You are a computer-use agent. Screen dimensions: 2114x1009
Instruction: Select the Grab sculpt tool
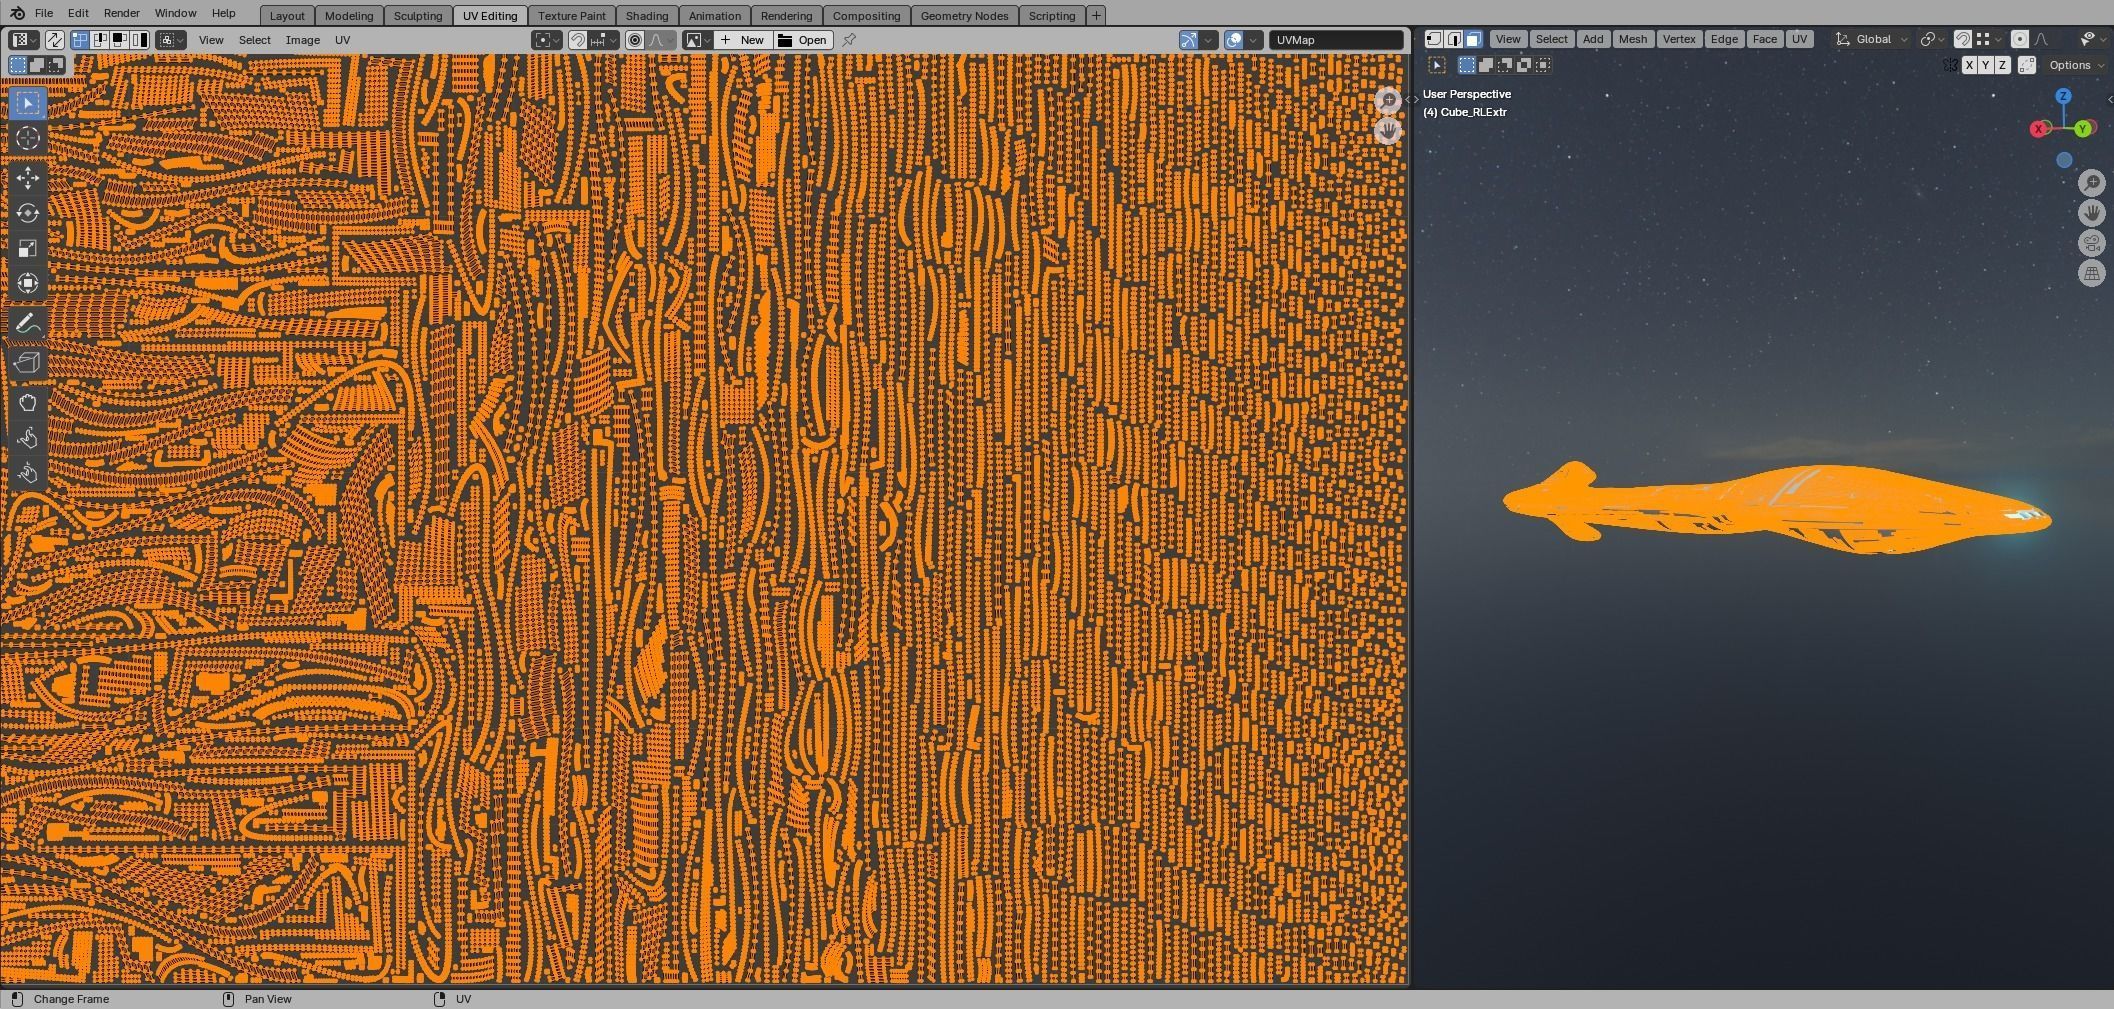coord(28,403)
